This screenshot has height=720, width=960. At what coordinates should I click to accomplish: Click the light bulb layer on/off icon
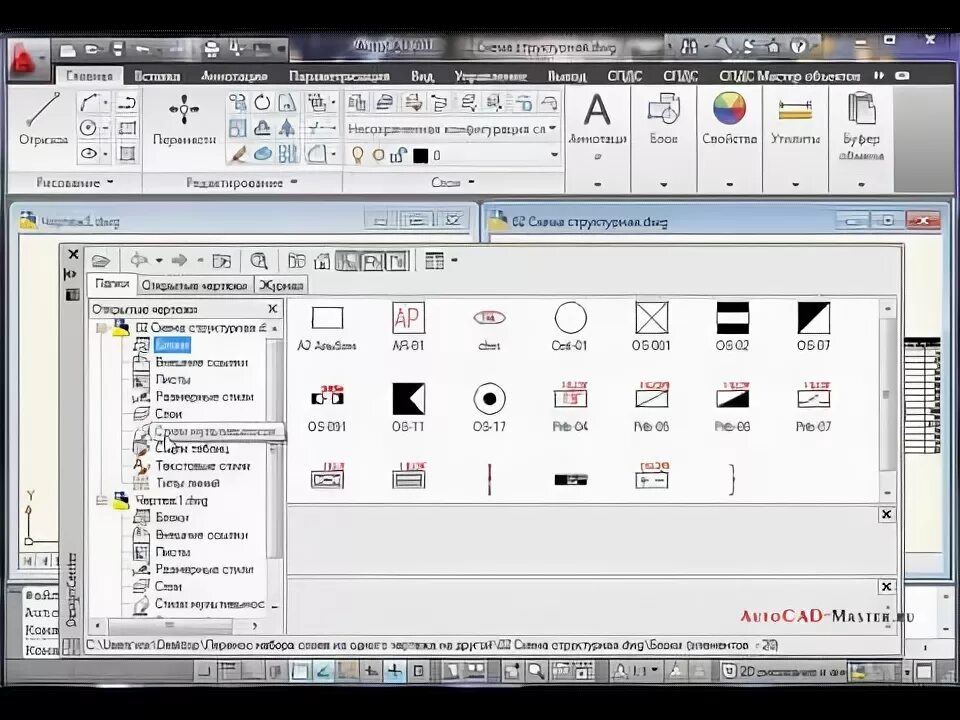(x=357, y=156)
